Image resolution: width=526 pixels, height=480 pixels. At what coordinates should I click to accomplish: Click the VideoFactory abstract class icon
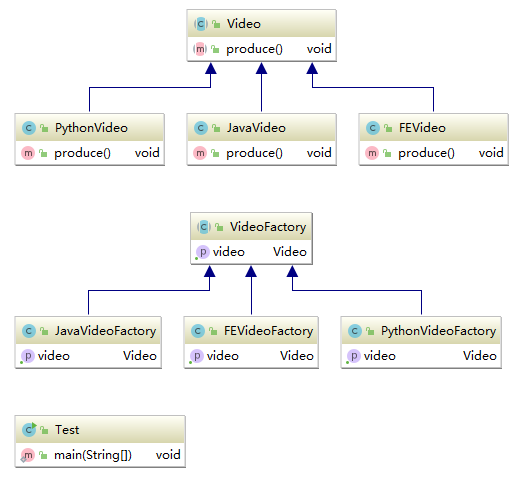tap(204, 227)
